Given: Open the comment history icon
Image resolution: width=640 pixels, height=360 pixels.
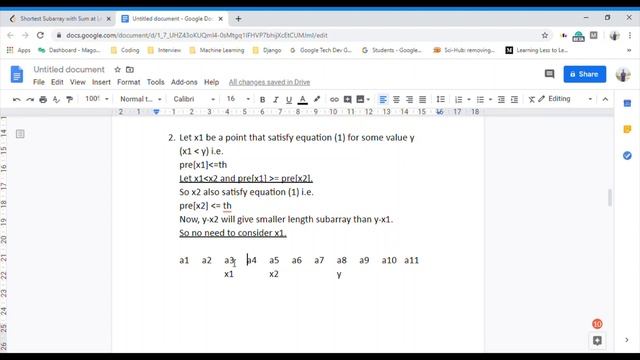Looking at the screenshot, I should click(549, 74).
